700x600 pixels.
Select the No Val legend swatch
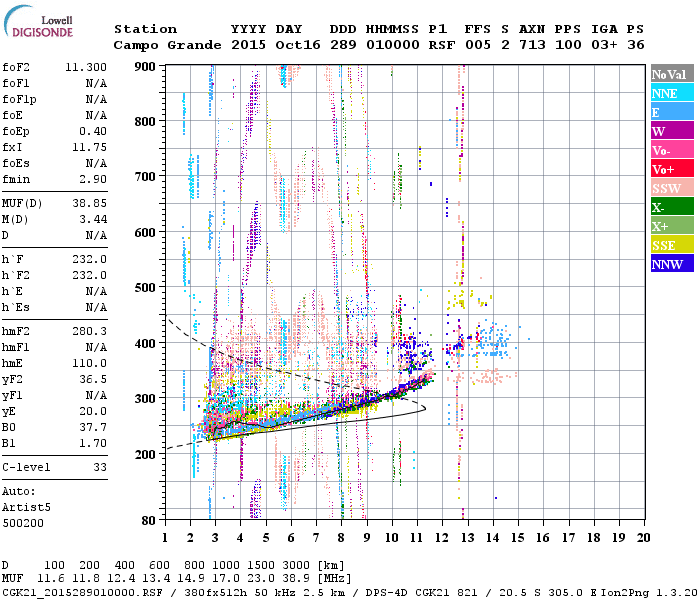[672, 74]
